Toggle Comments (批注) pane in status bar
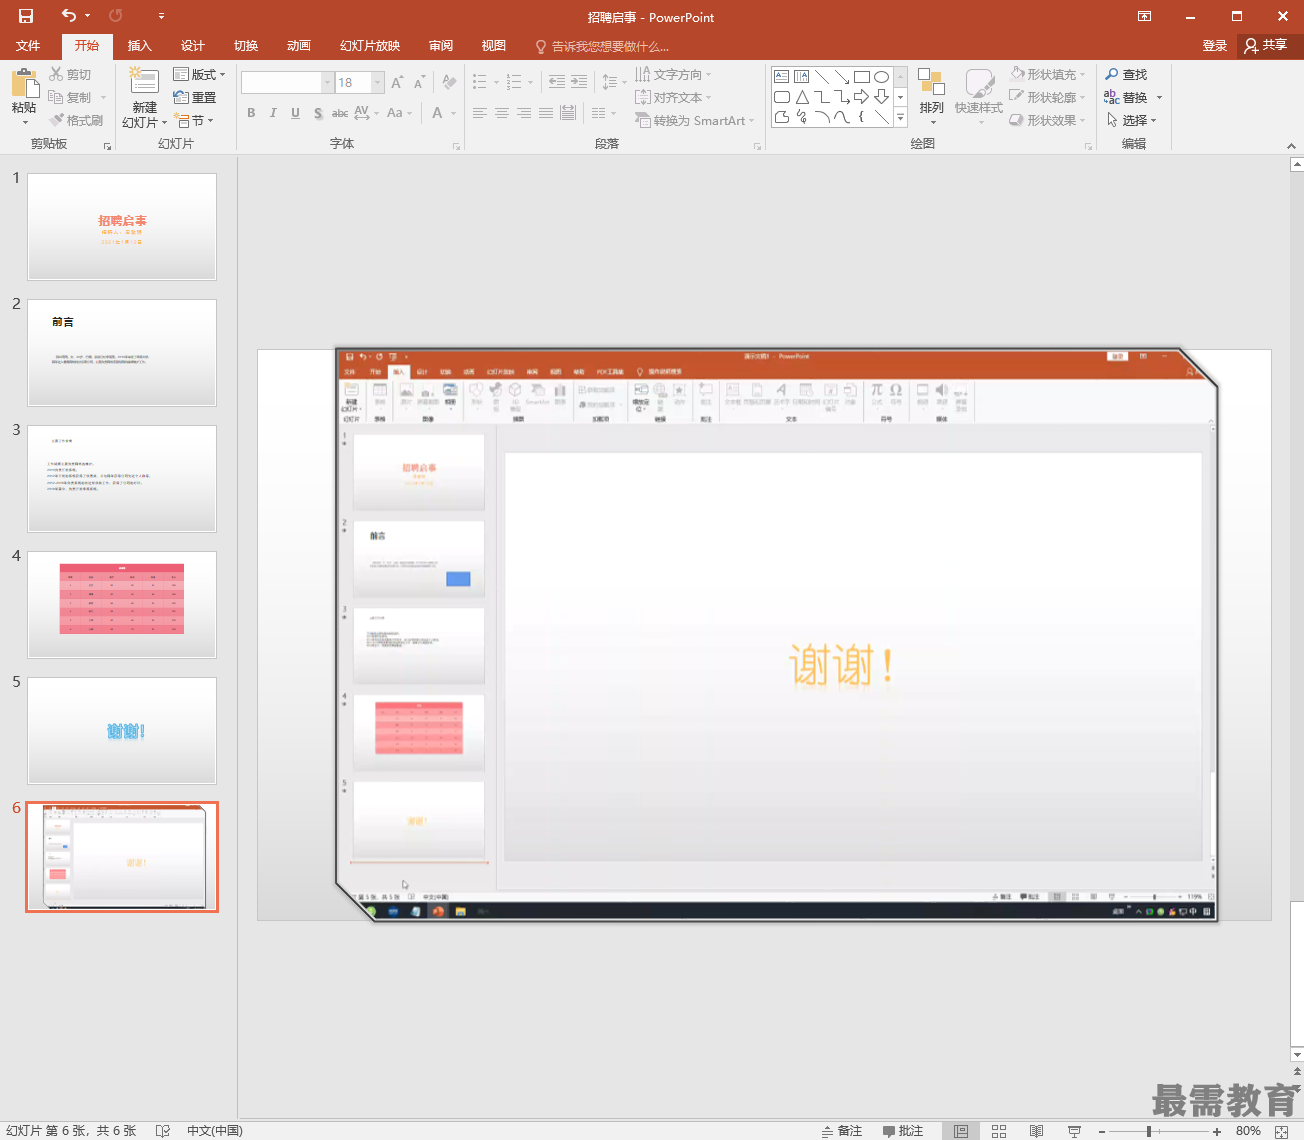Viewport: 1304px width, 1140px height. point(903,1131)
